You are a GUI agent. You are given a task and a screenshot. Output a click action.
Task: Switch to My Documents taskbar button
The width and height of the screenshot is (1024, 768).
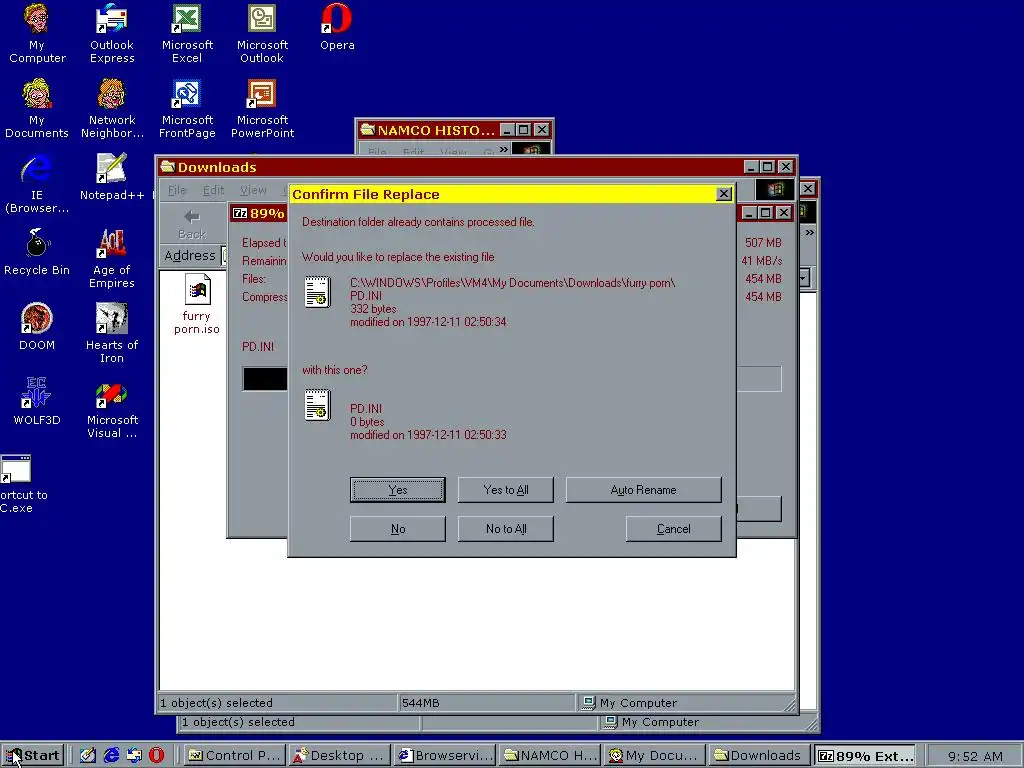point(656,756)
